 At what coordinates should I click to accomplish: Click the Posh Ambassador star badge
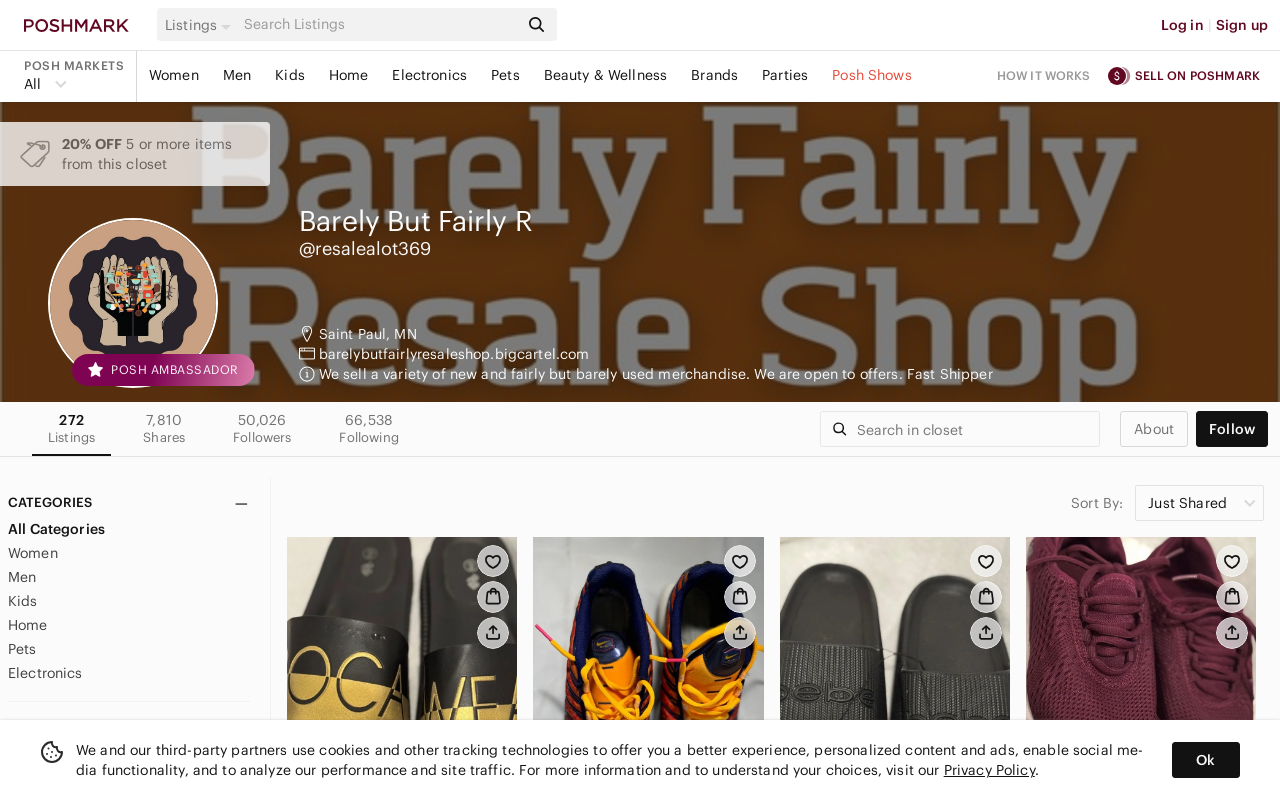[163, 370]
